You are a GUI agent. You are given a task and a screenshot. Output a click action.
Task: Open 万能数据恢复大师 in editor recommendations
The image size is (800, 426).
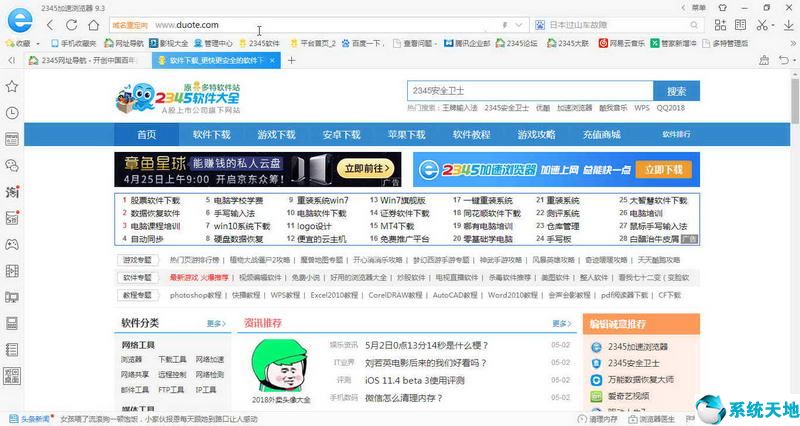[x=640, y=380]
